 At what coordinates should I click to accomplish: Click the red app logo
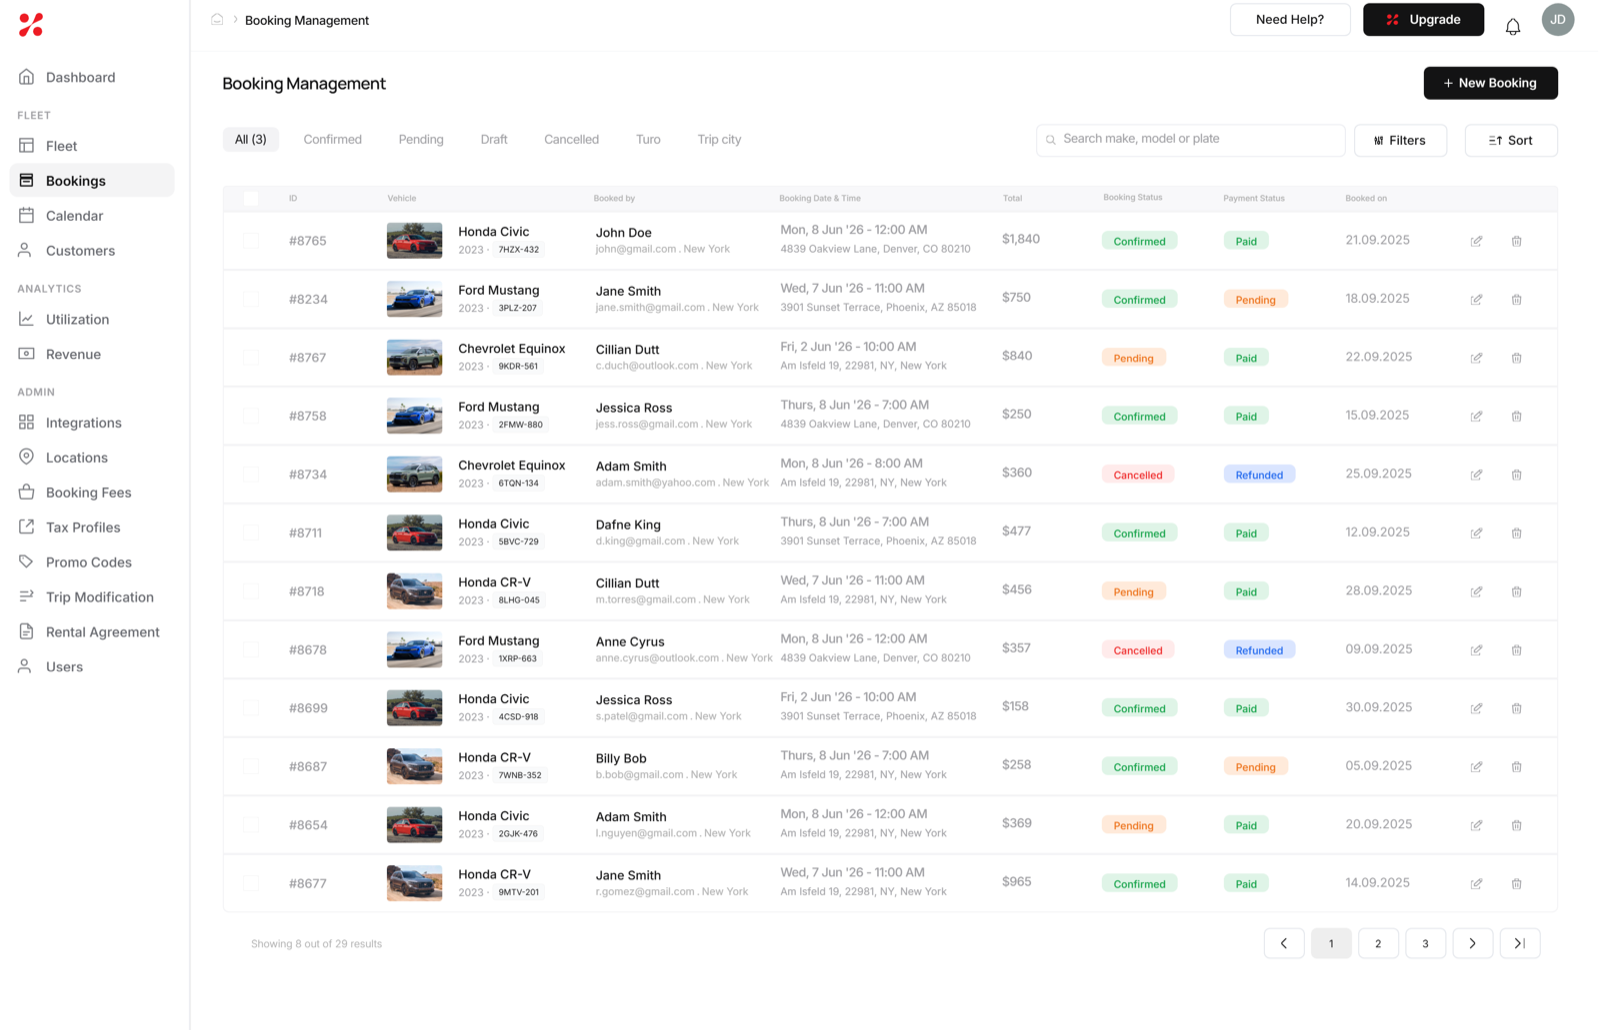(31, 25)
